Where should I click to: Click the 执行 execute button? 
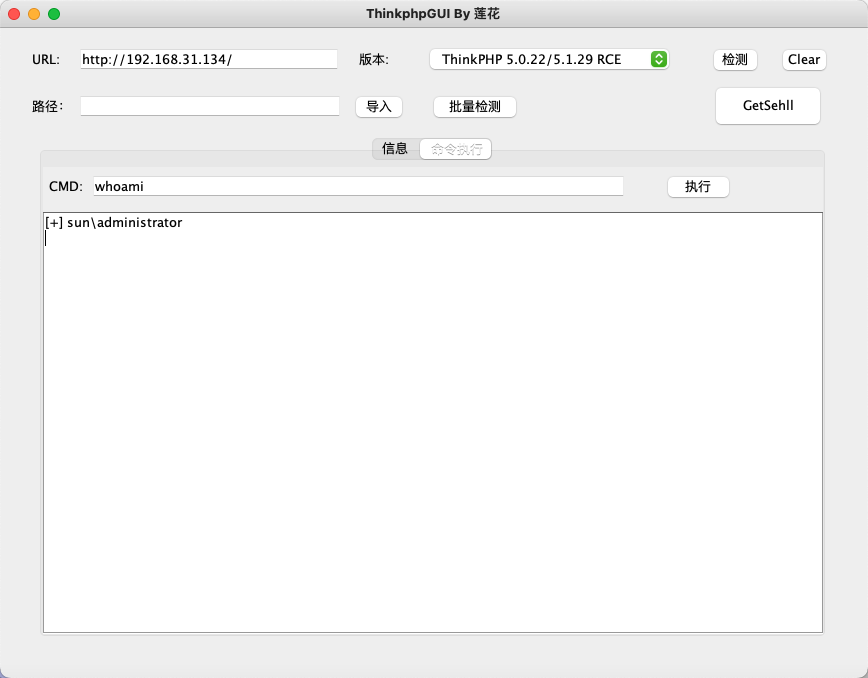(x=698, y=187)
